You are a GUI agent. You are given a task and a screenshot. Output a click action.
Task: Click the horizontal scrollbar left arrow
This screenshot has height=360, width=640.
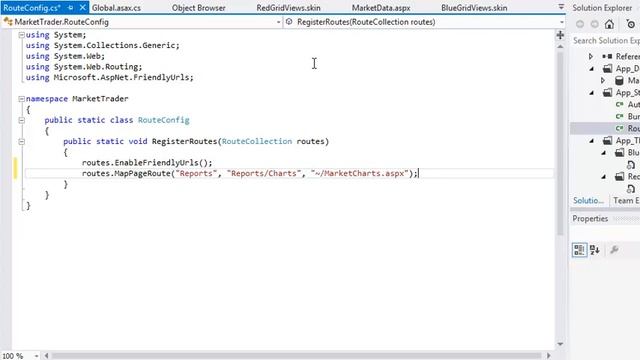46,356
